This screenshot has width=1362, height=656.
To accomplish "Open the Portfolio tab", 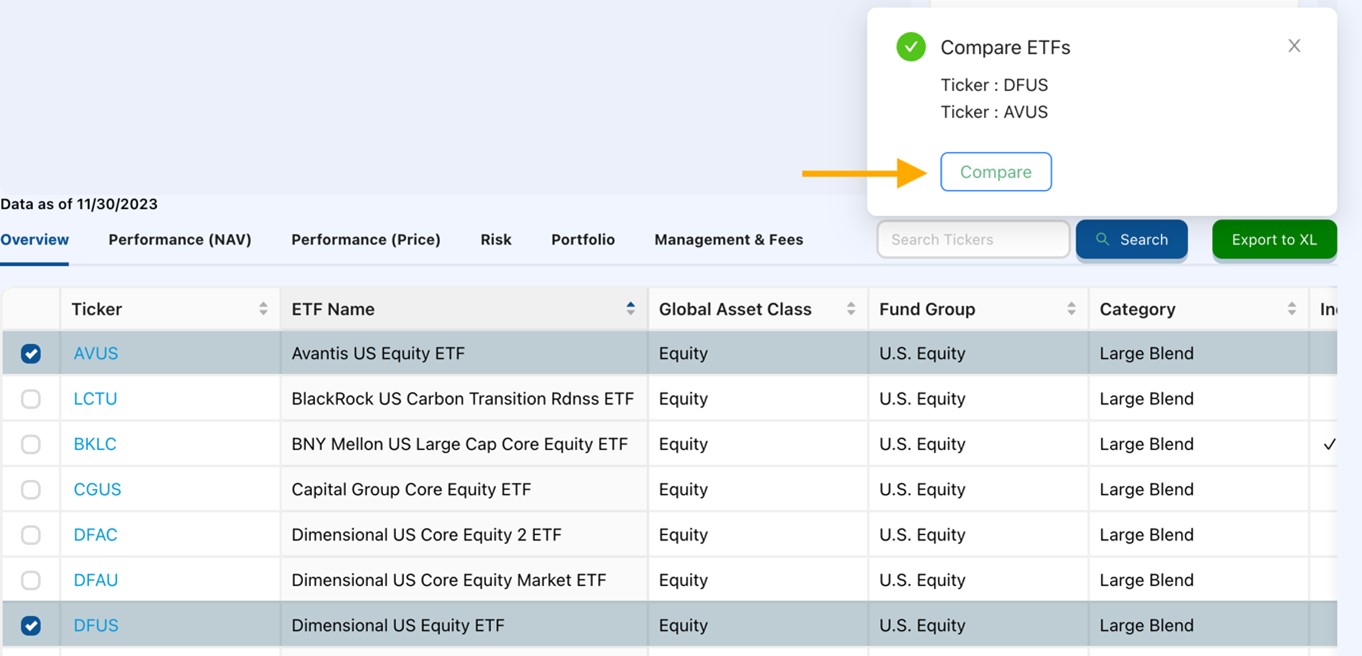I will 583,240.
